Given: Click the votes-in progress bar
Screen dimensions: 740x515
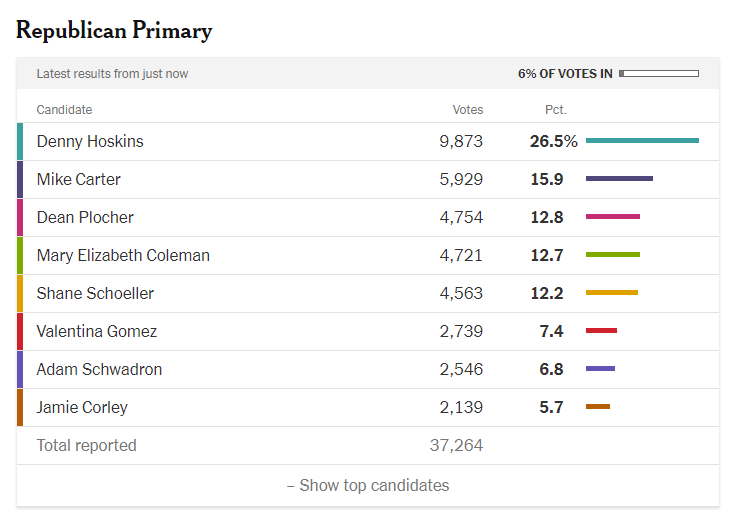Looking at the screenshot, I should click(659, 74).
